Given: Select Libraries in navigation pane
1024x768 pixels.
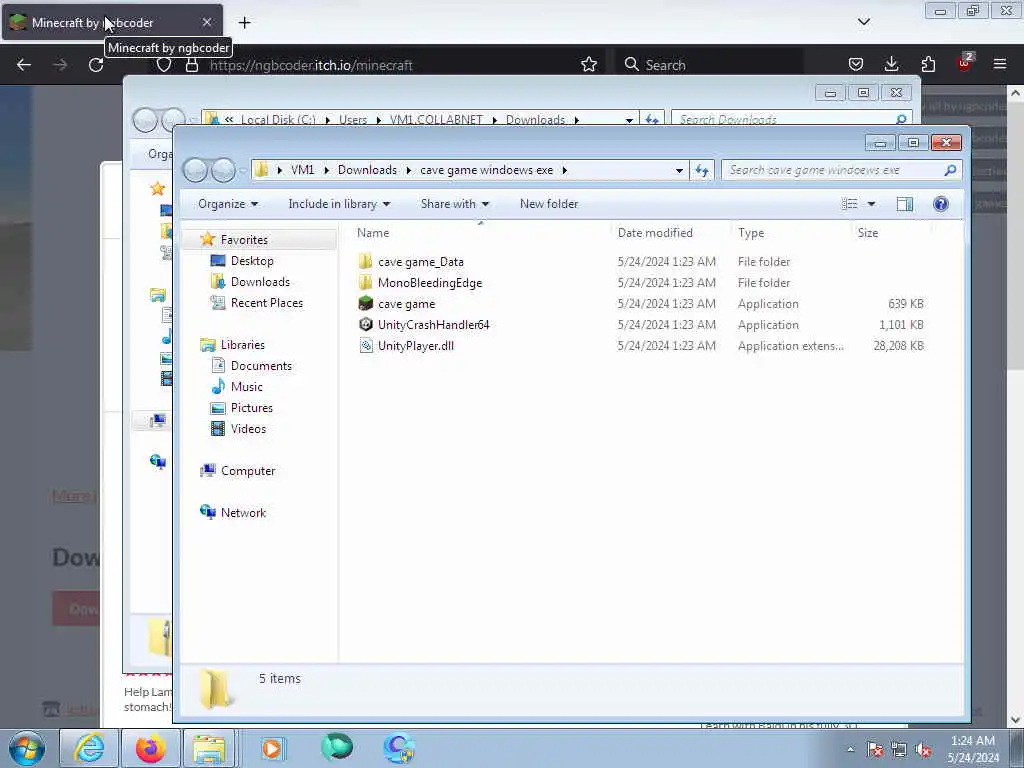Looking at the screenshot, I should point(242,345).
